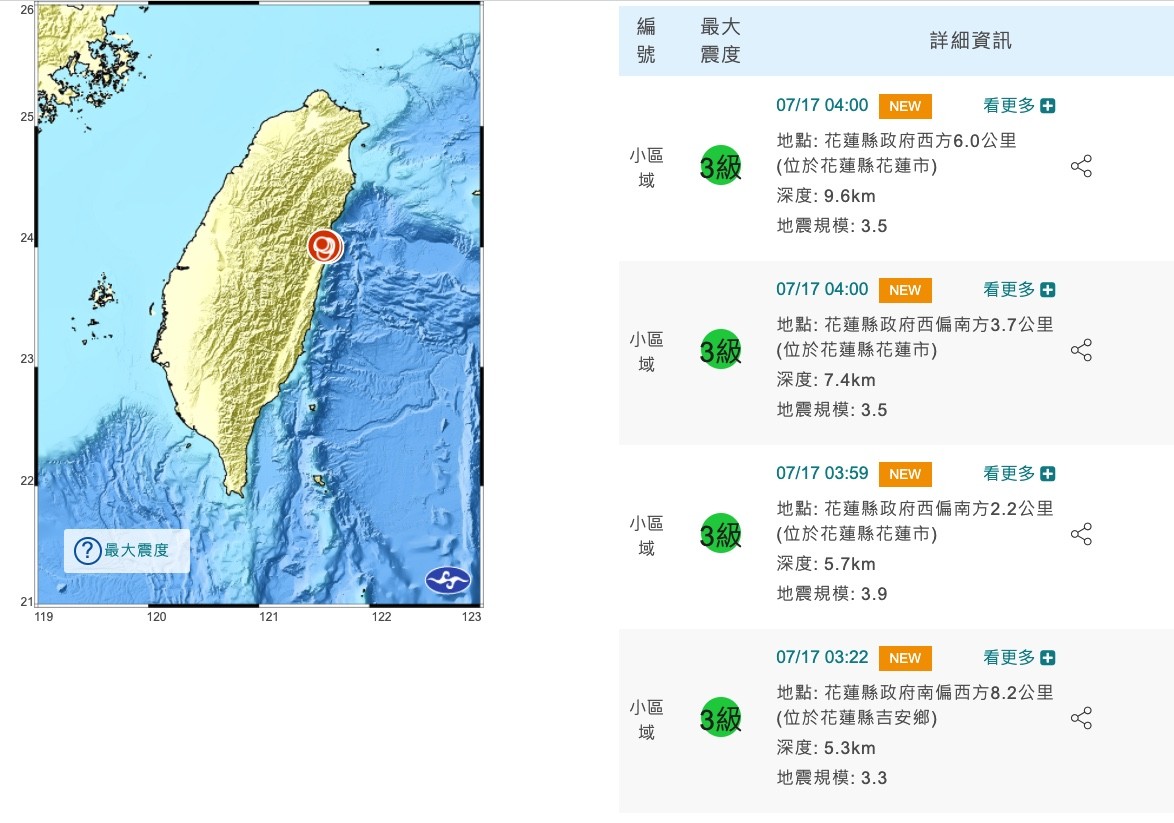Image resolution: width=1174 pixels, height=823 pixels.
Task: Click the 3級 intensity badge for 吉安鄉 quake
Action: (x=720, y=718)
